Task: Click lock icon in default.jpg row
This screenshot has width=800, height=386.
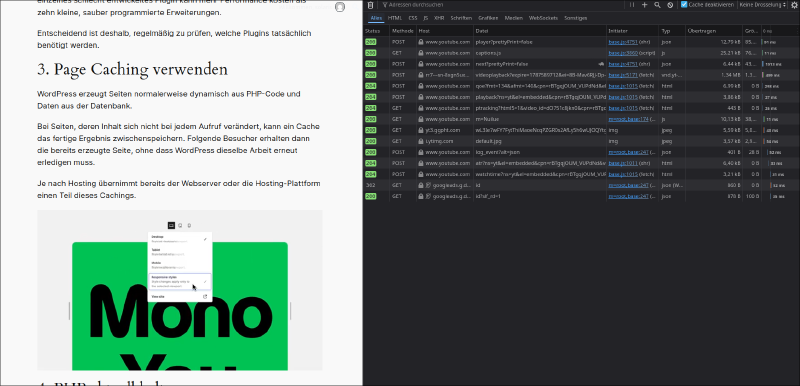Action: click(421, 141)
